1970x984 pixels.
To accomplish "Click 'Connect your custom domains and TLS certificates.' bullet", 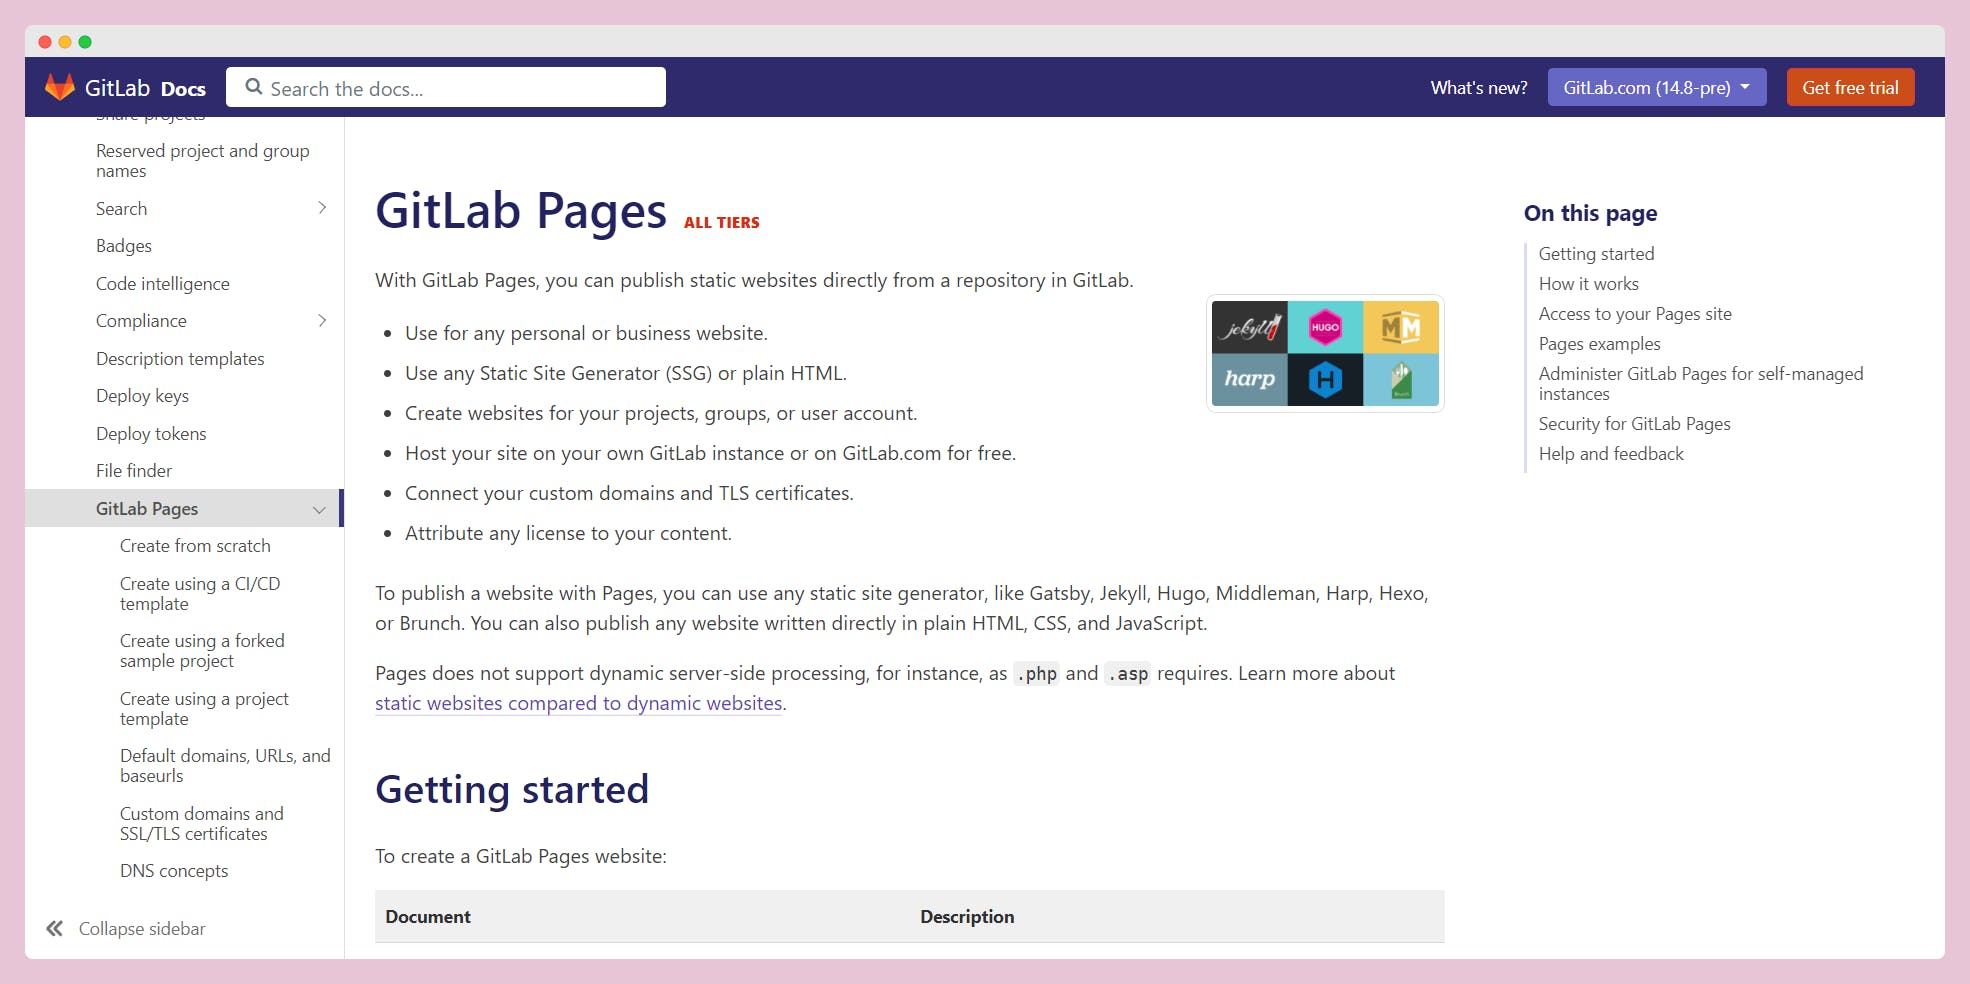I will coord(629,493).
